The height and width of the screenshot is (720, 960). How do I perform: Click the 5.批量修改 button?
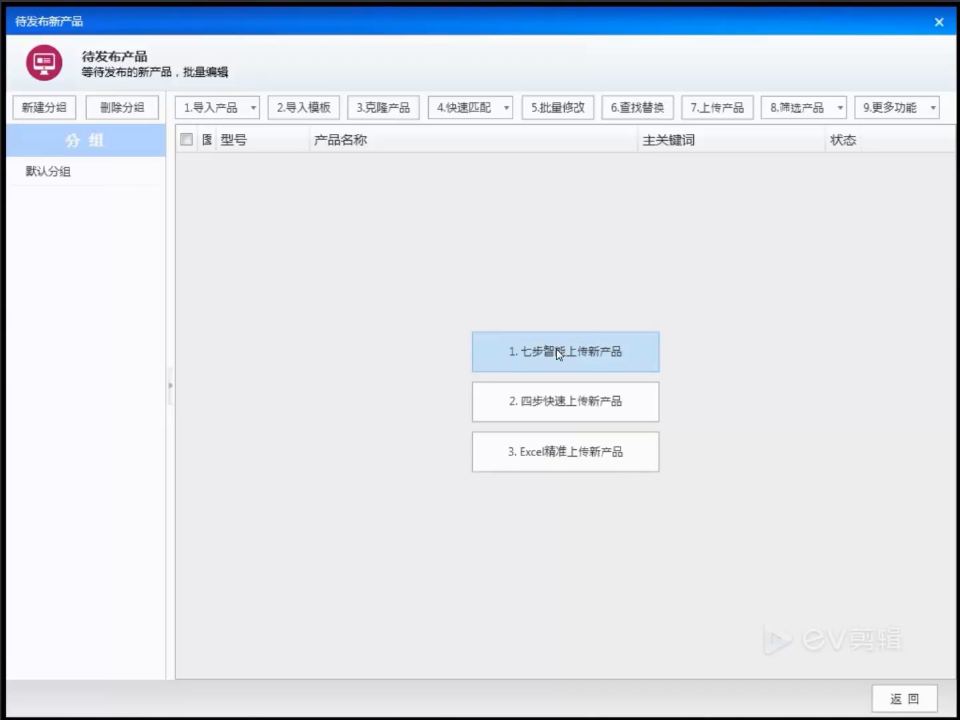pyautogui.click(x=558, y=108)
